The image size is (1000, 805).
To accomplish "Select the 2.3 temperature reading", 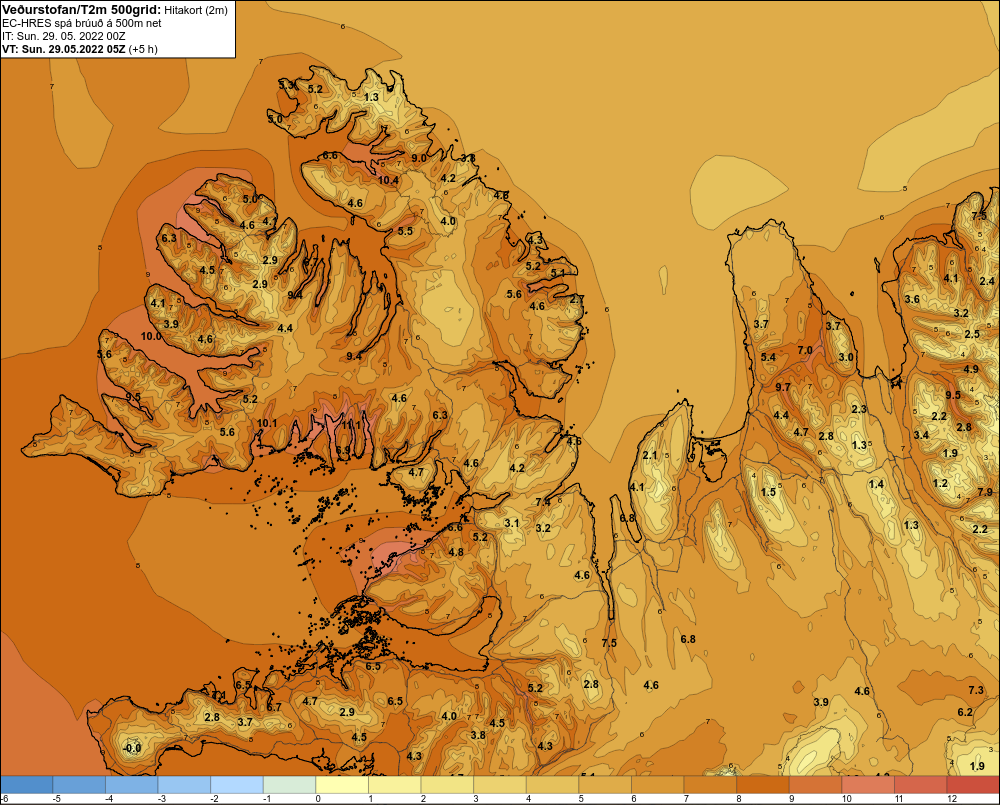I will click(859, 409).
